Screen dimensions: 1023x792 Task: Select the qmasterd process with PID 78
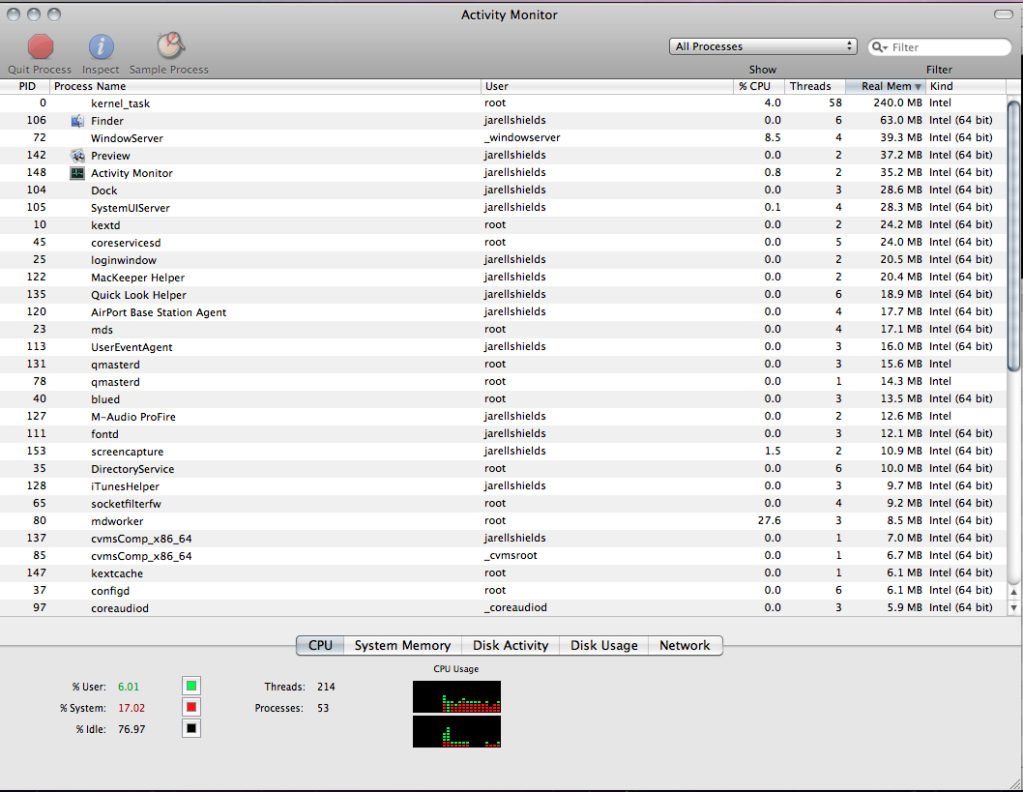pyautogui.click(x=503, y=382)
